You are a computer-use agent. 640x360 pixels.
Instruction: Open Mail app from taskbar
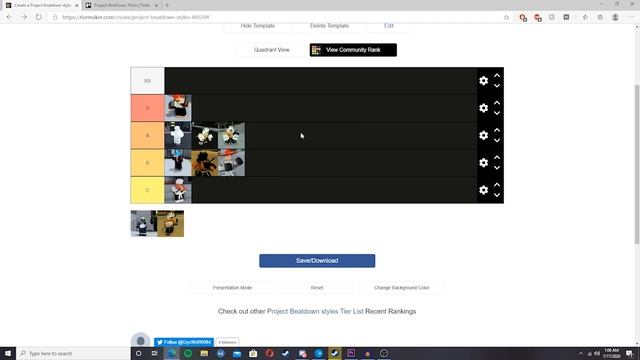point(237,353)
